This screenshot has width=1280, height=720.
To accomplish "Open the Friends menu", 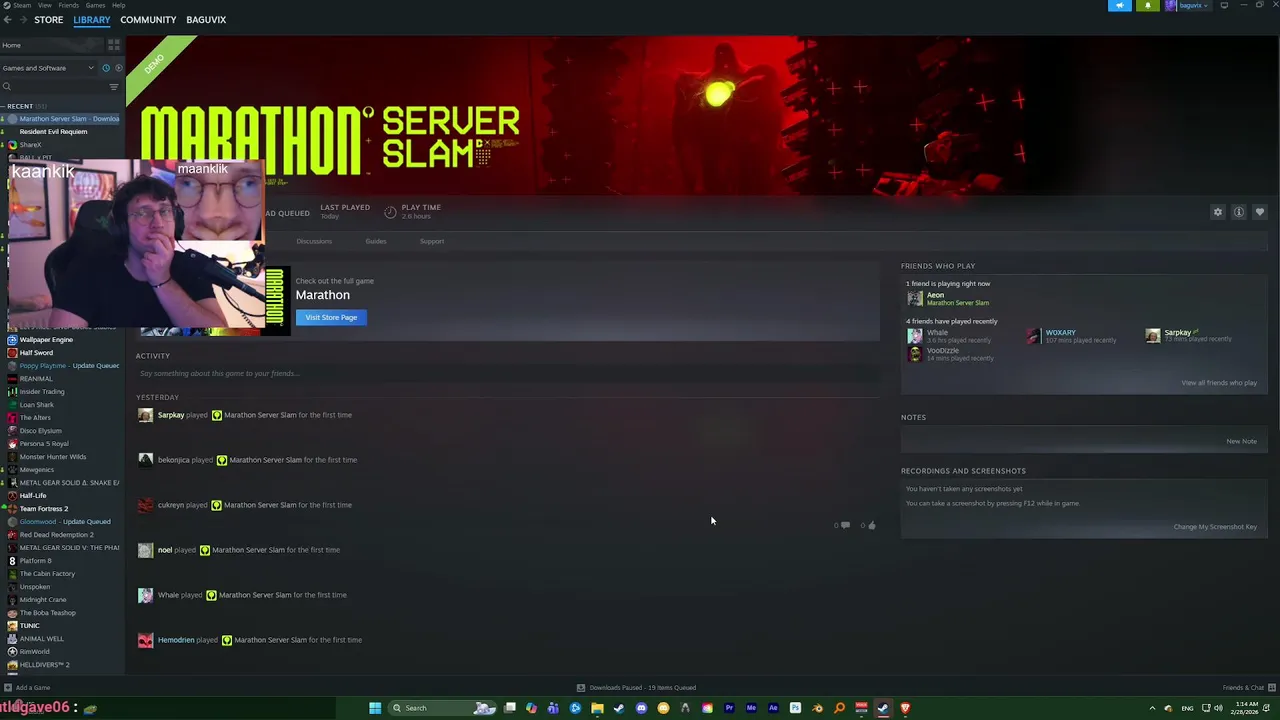I will [x=69, y=5].
